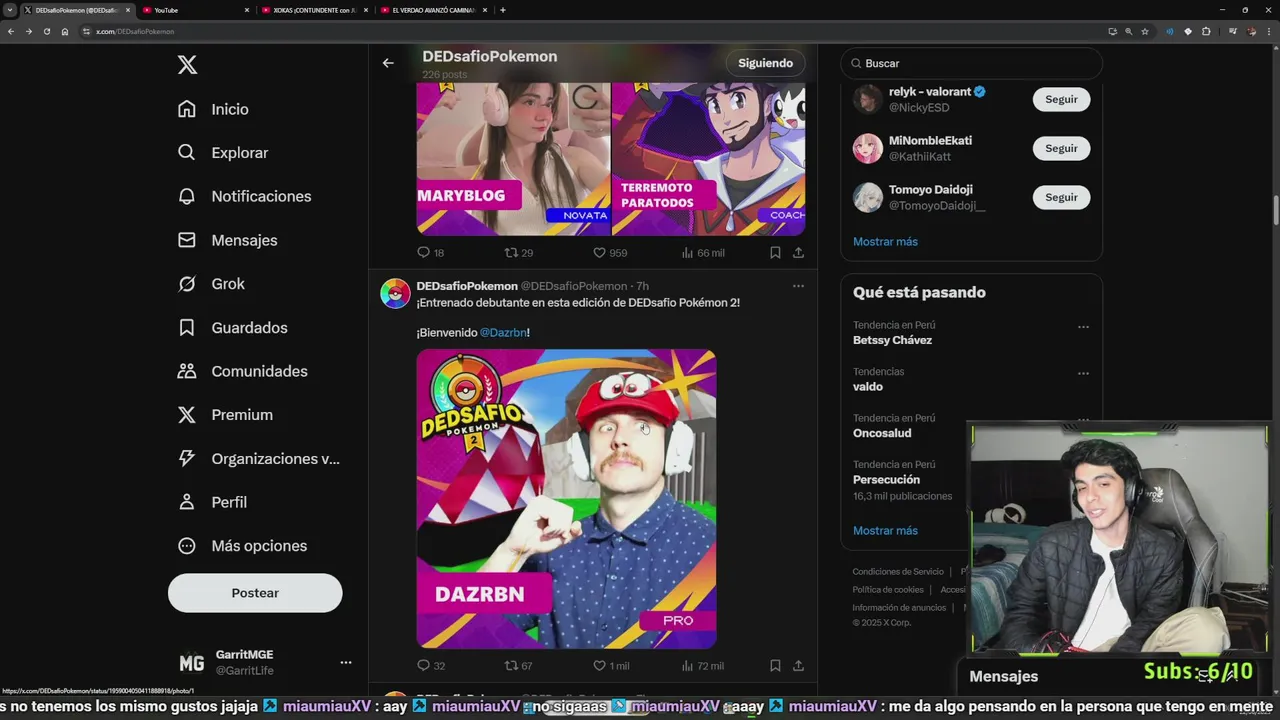Bookmark page with star icon
Screen dimensions: 1280x720
pos(1145,31)
